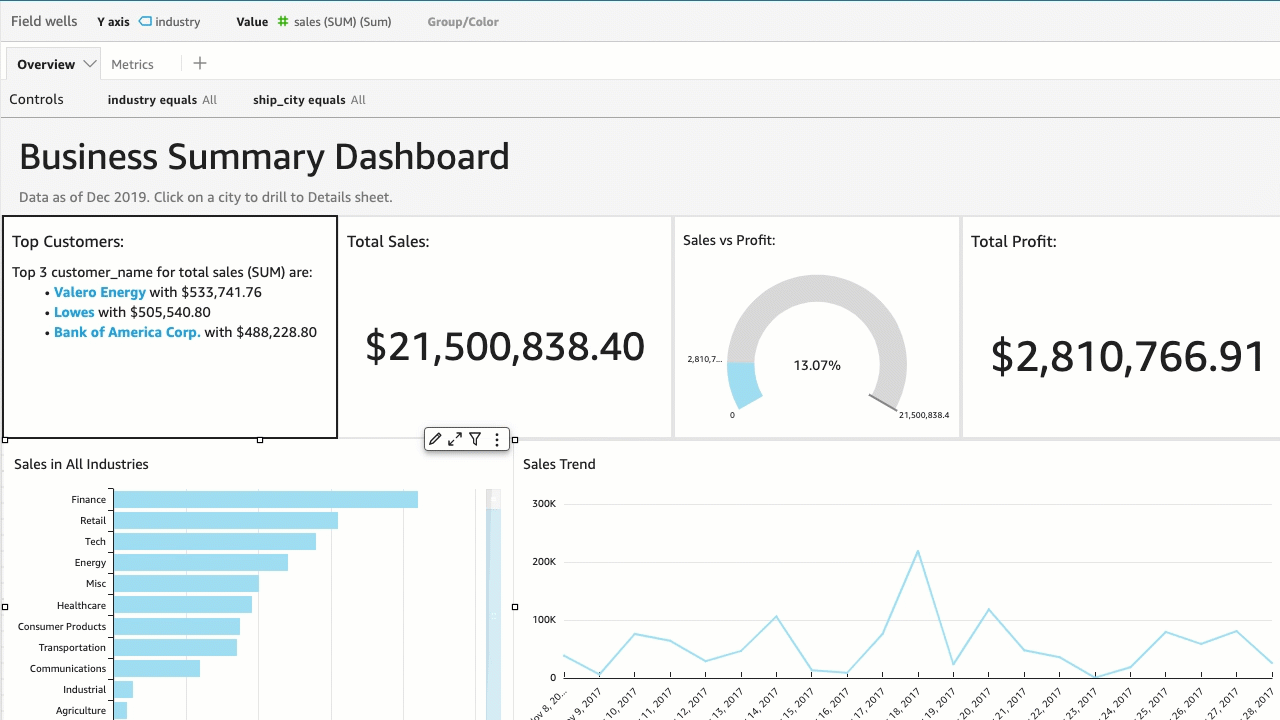Screen dimensions: 1280x720
Task: Open the three-dot visual options menu
Action: click(x=497, y=439)
